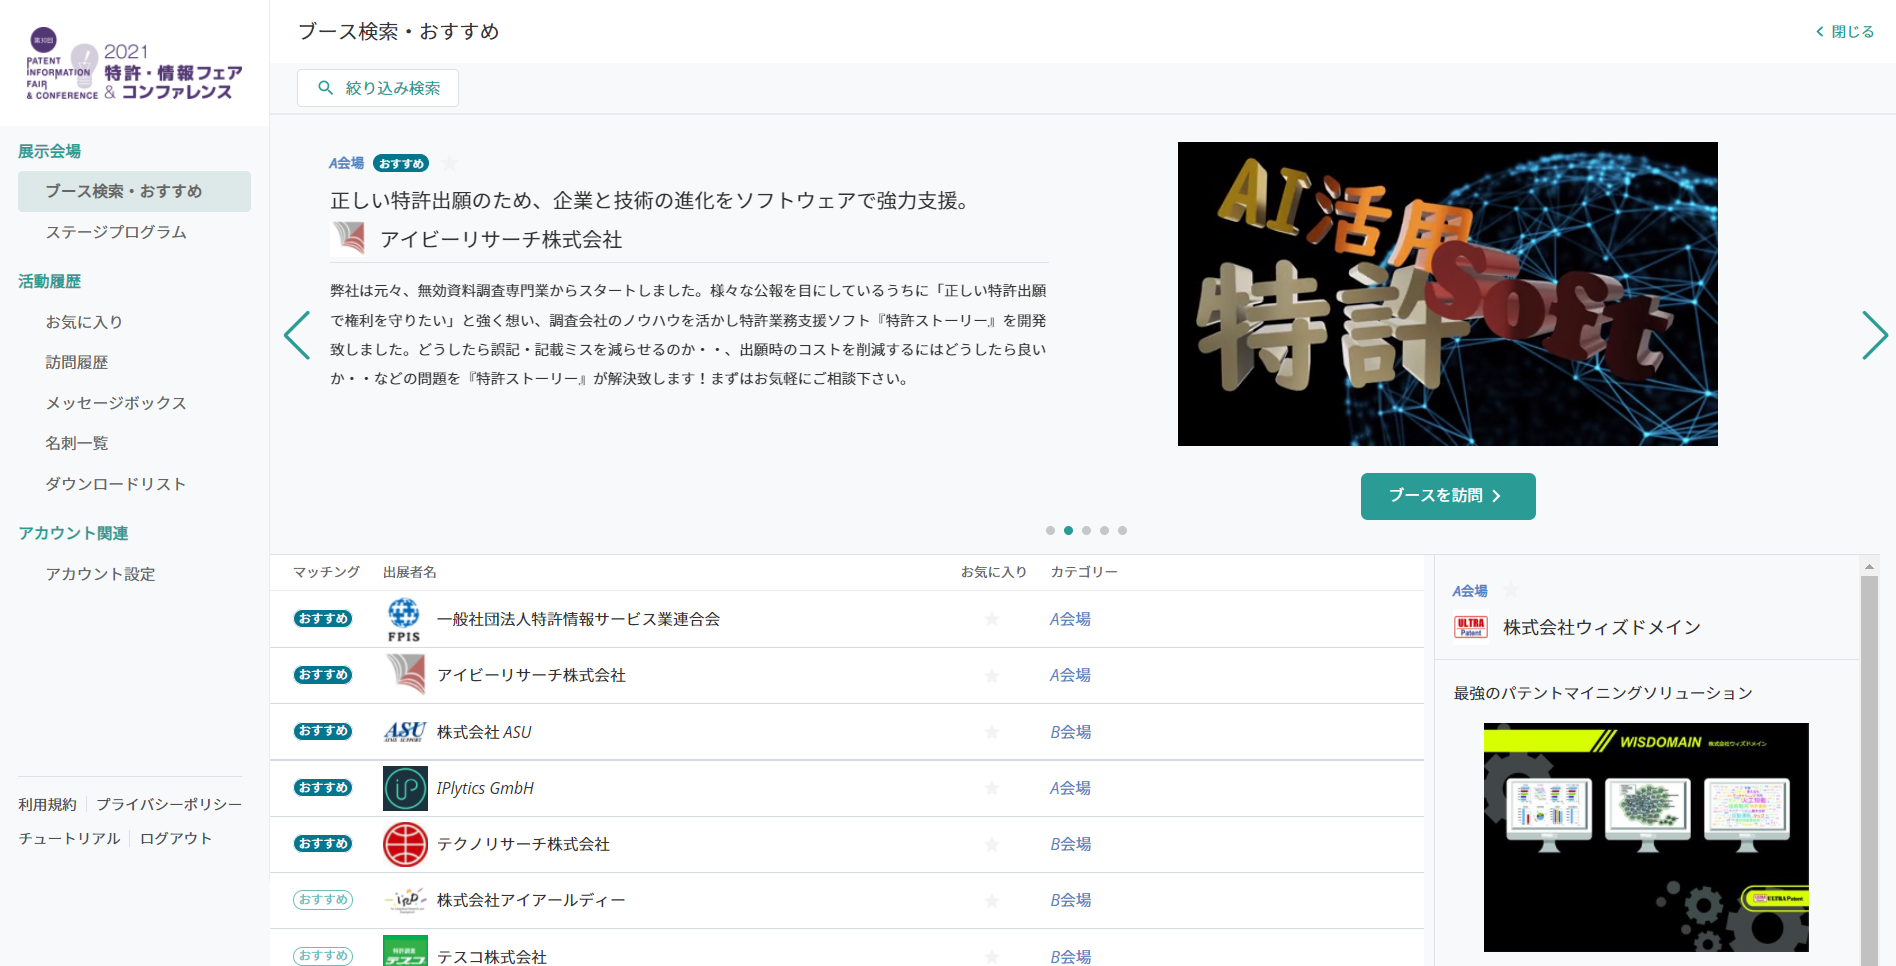The width and height of the screenshot is (1896, 966).
Task: Click the ASU company logo icon
Action: (x=405, y=732)
